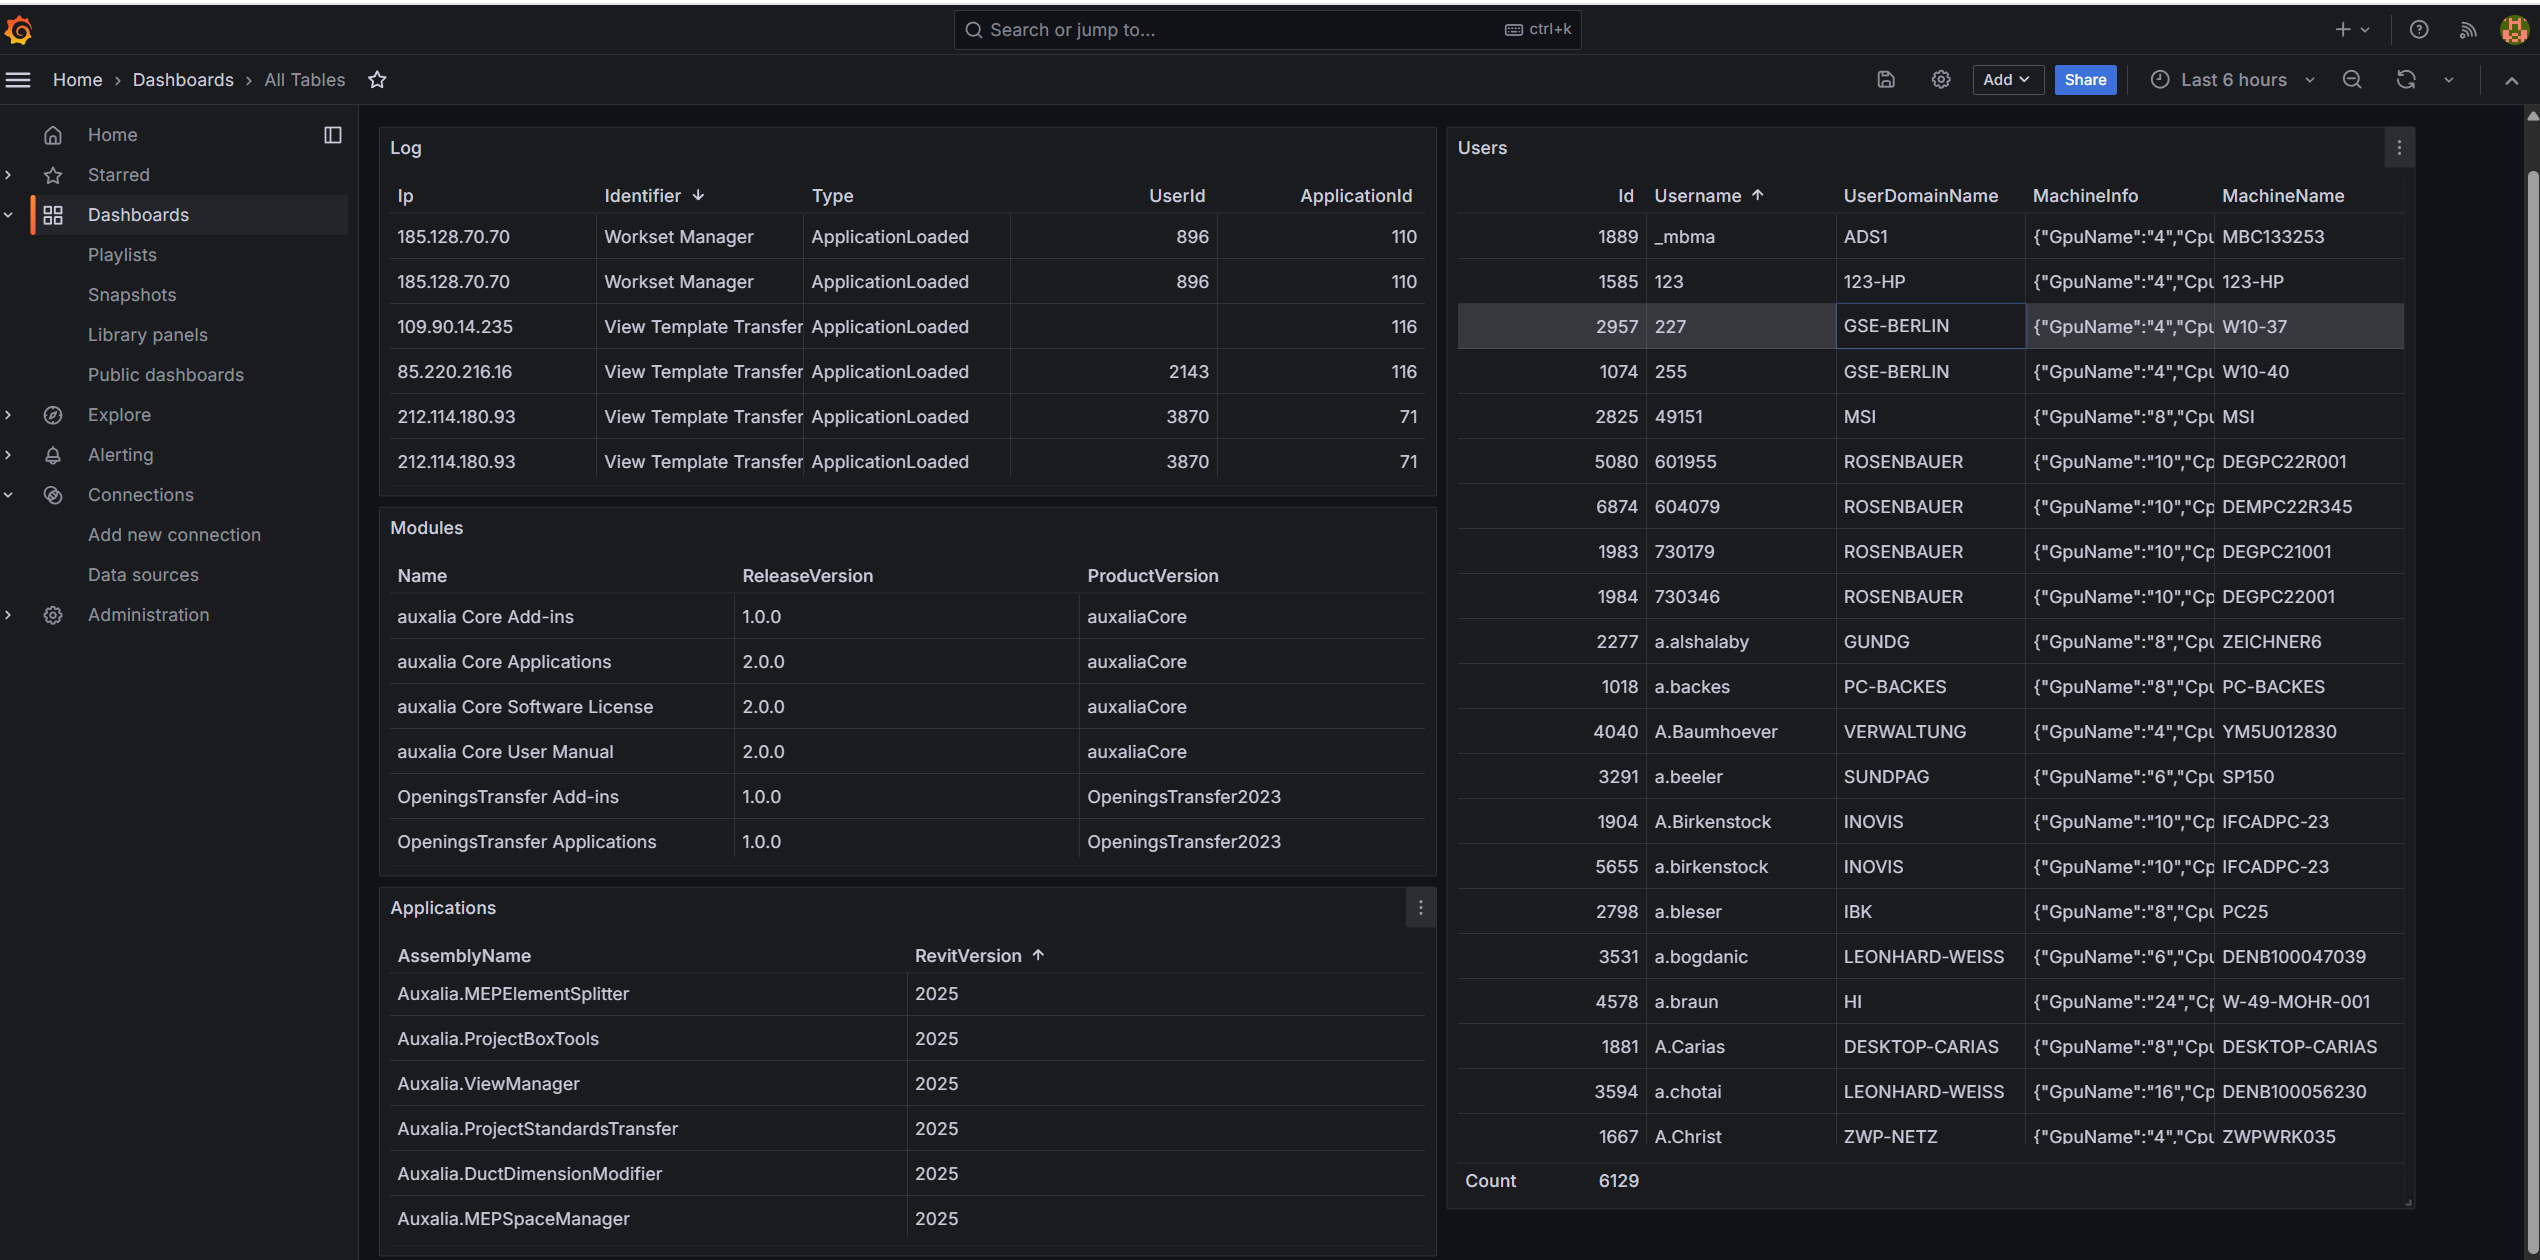
Task: Toggle the hamburger menu icon
Action: 18,80
